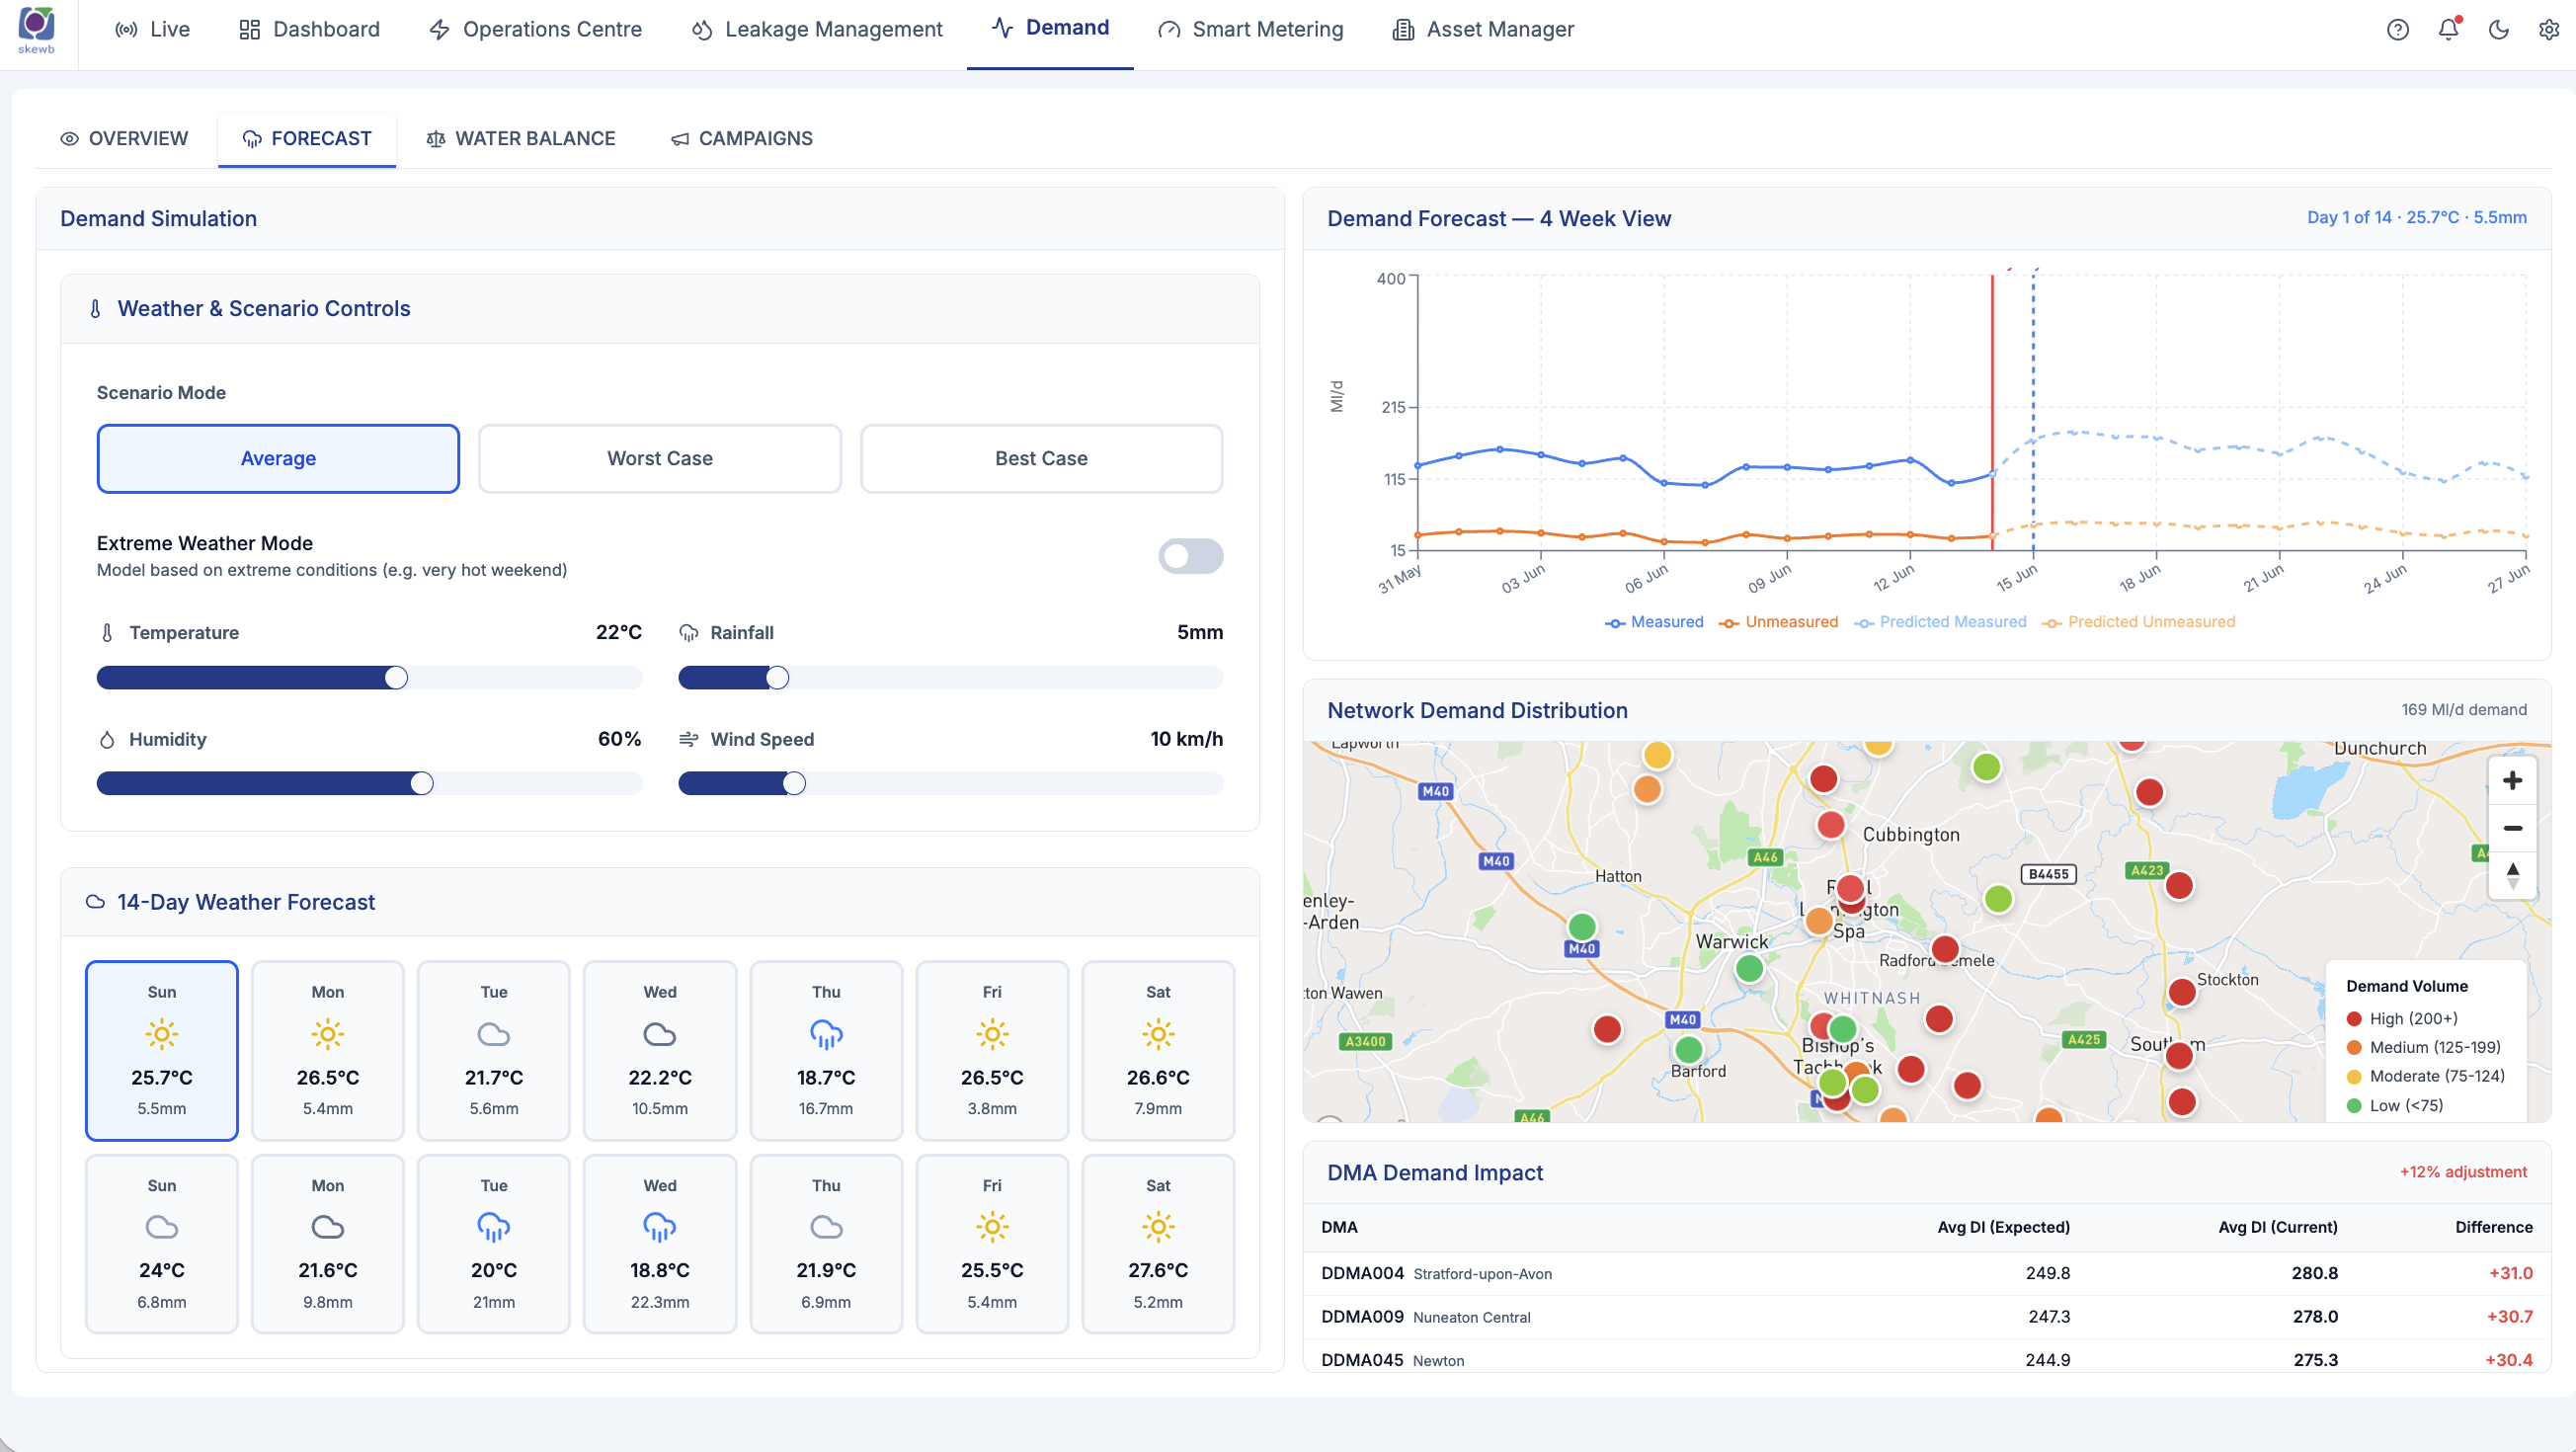
Task: Open settings gear icon
Action: (x=2548, y=30)
